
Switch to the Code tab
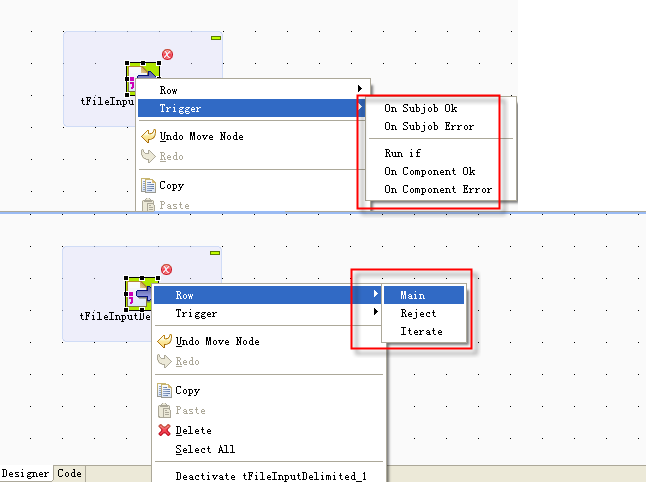(x=69, y=474)
